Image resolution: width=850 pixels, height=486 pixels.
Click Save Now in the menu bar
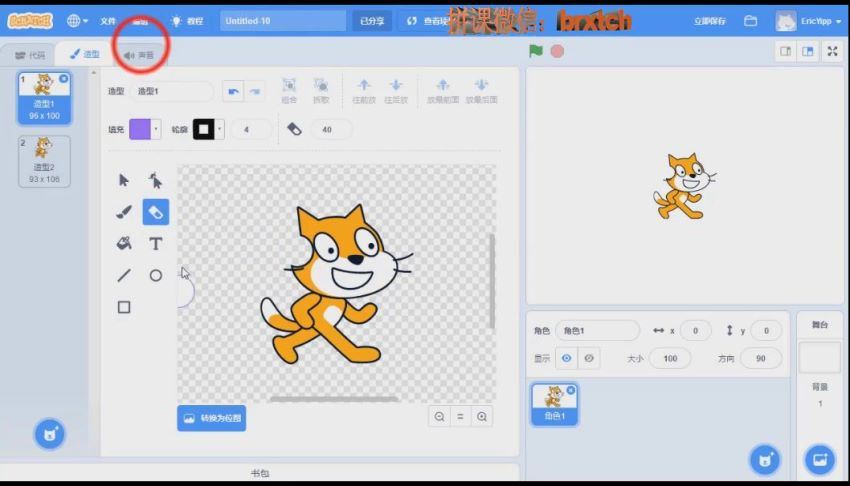point(709,21)
